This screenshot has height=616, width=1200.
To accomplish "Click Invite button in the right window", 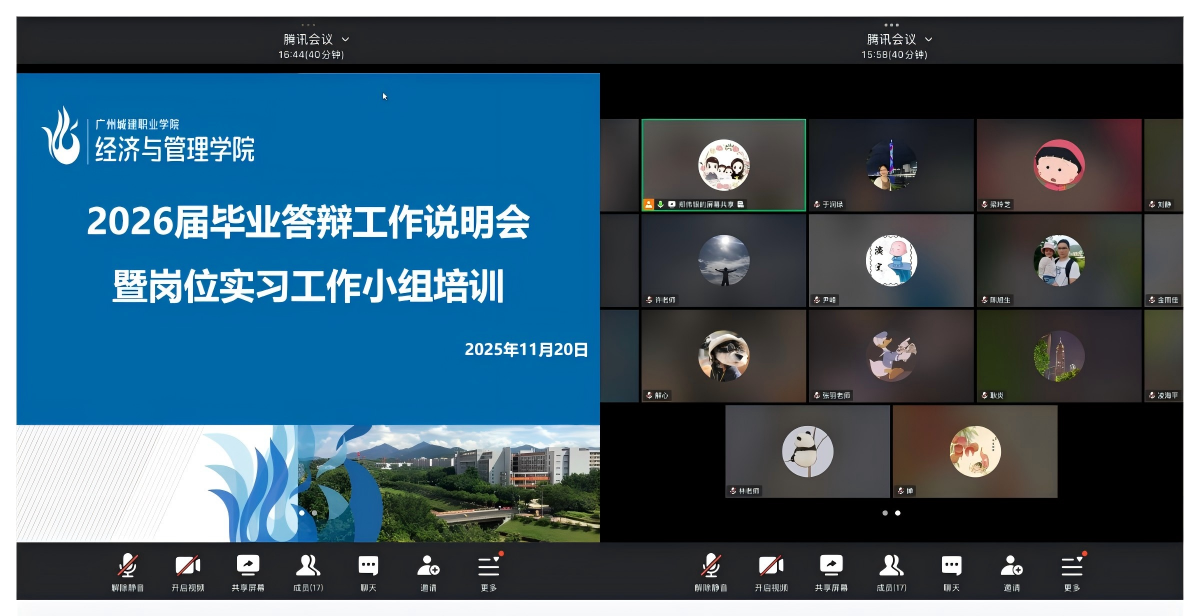I will point(1012,567).
